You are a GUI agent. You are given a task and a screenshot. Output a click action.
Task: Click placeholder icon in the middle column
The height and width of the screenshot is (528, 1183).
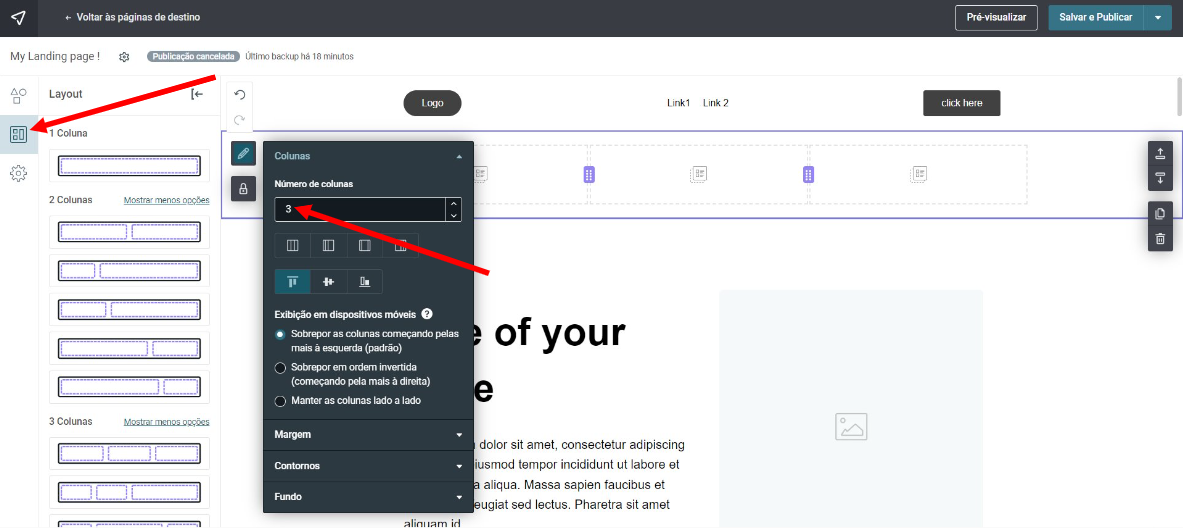(x=699, y=174)
